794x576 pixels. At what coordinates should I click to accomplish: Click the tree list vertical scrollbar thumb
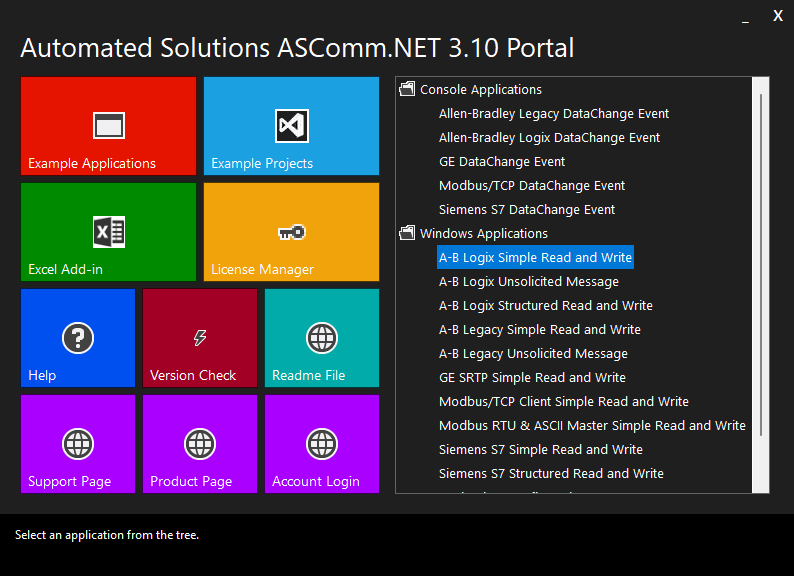tap(761, 264)
